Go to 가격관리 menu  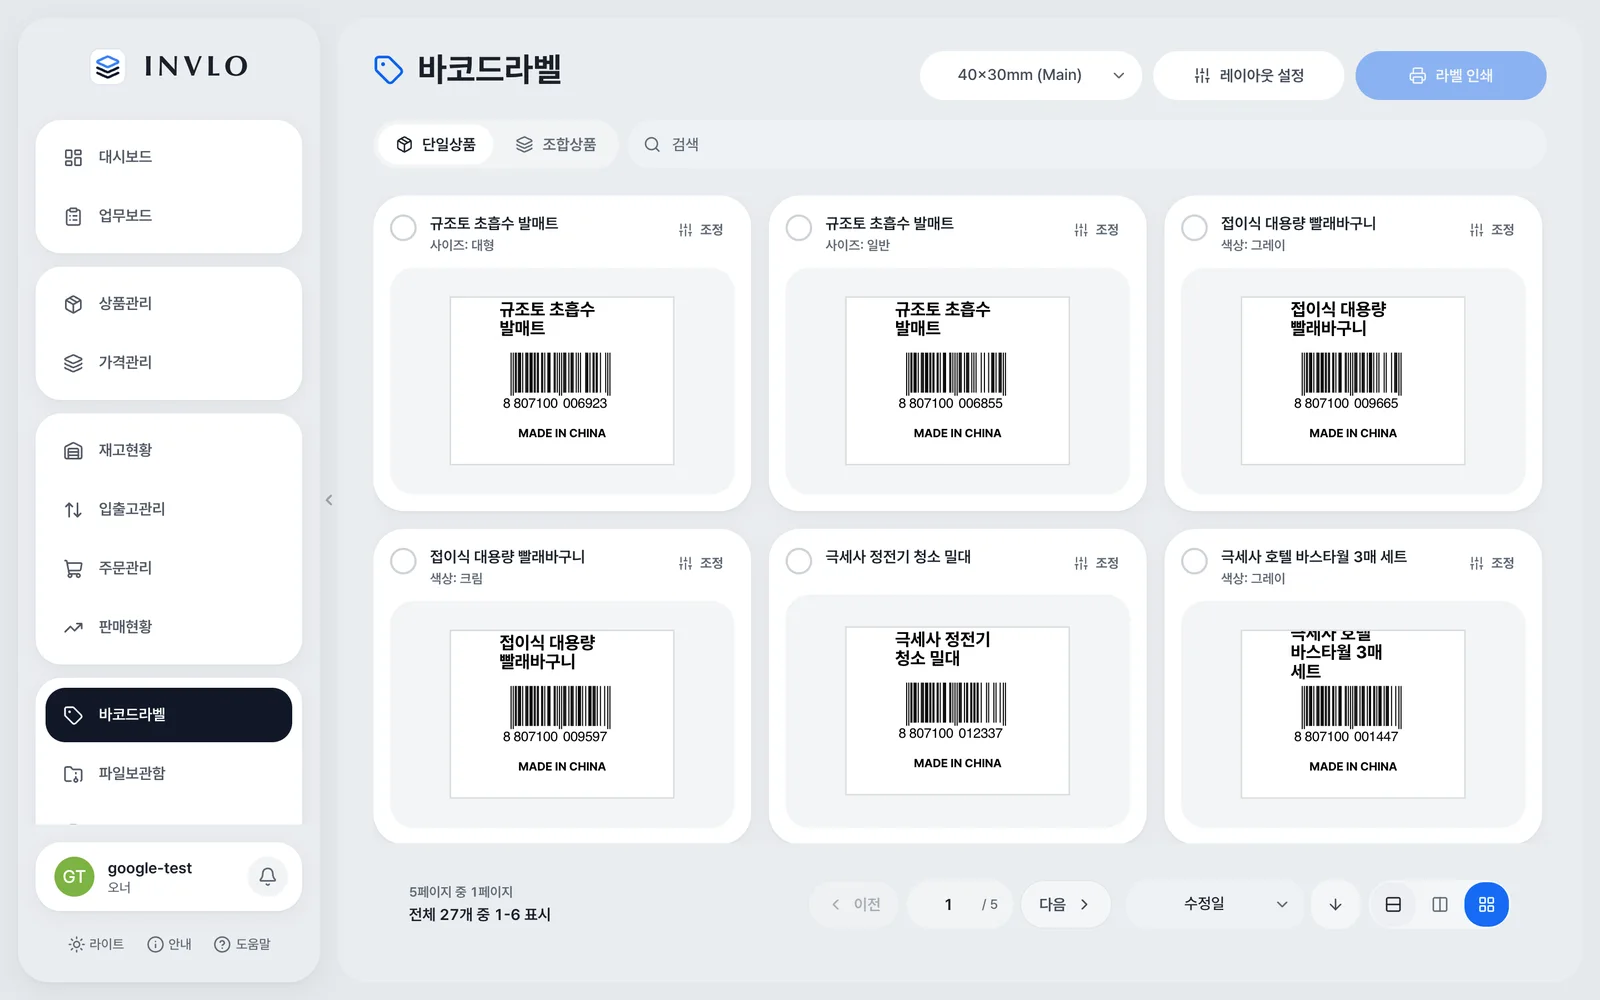pos(169,363)
